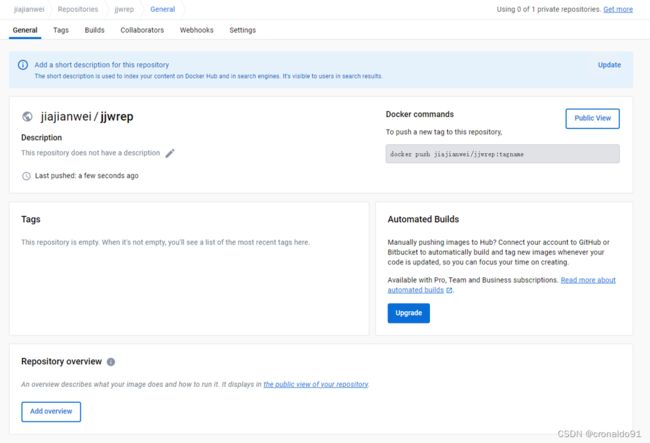Click the globe public repository icon
650x443 pixels.
coord(27,117)
